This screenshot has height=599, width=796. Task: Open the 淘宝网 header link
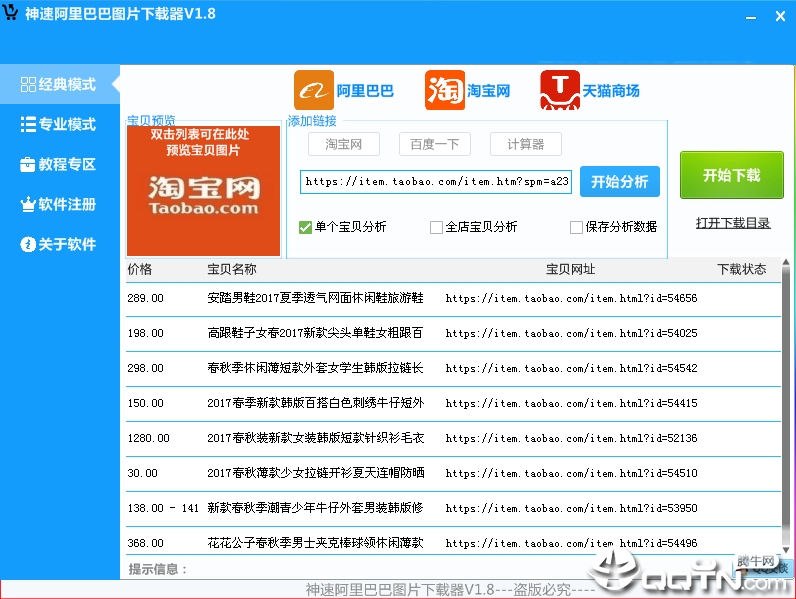click(488, 91)
